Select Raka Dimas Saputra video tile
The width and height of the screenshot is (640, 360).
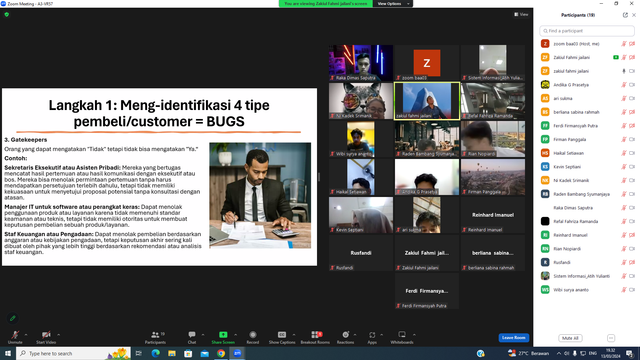(x=361, y=63)
